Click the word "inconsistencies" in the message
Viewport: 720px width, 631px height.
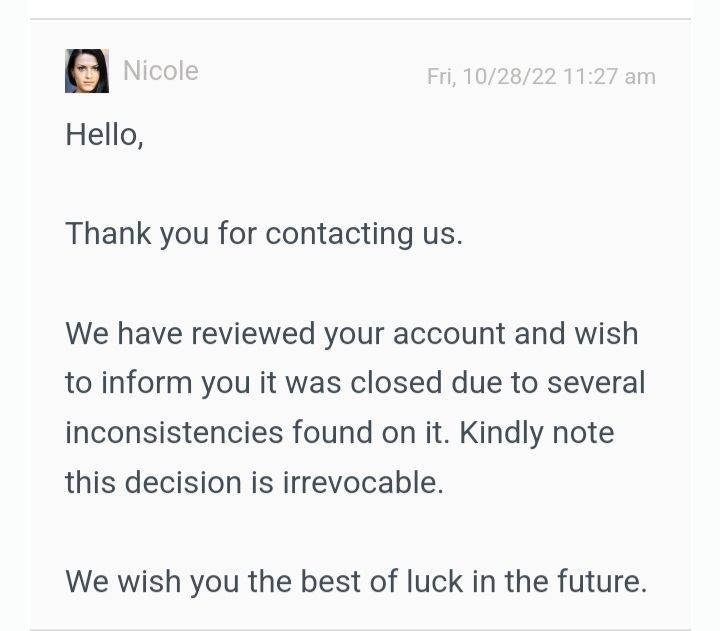174,433
